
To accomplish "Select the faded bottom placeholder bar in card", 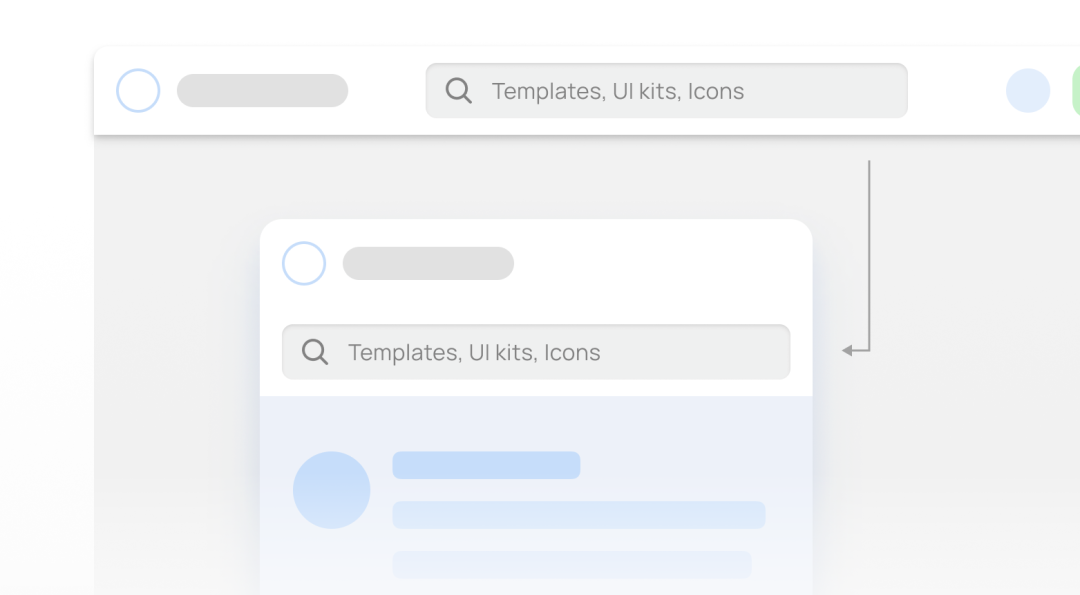I will [572, 565].
